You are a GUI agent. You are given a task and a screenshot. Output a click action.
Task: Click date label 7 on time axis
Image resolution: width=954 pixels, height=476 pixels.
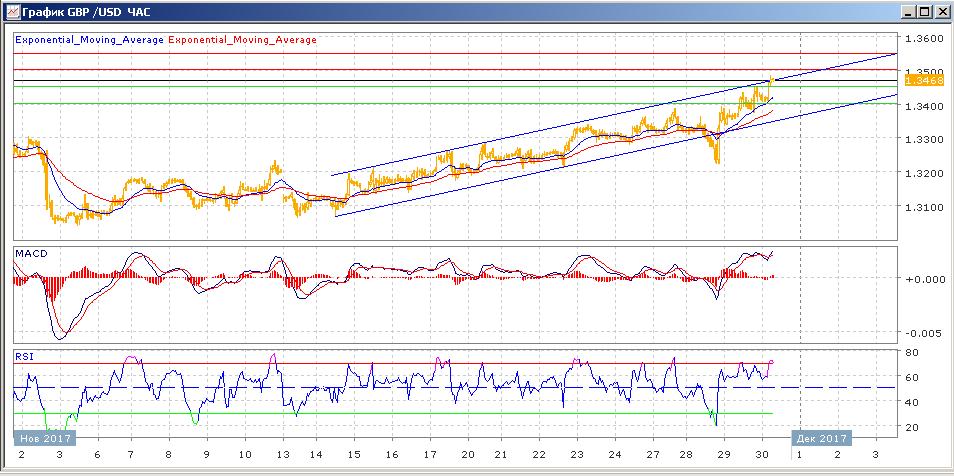130,455
